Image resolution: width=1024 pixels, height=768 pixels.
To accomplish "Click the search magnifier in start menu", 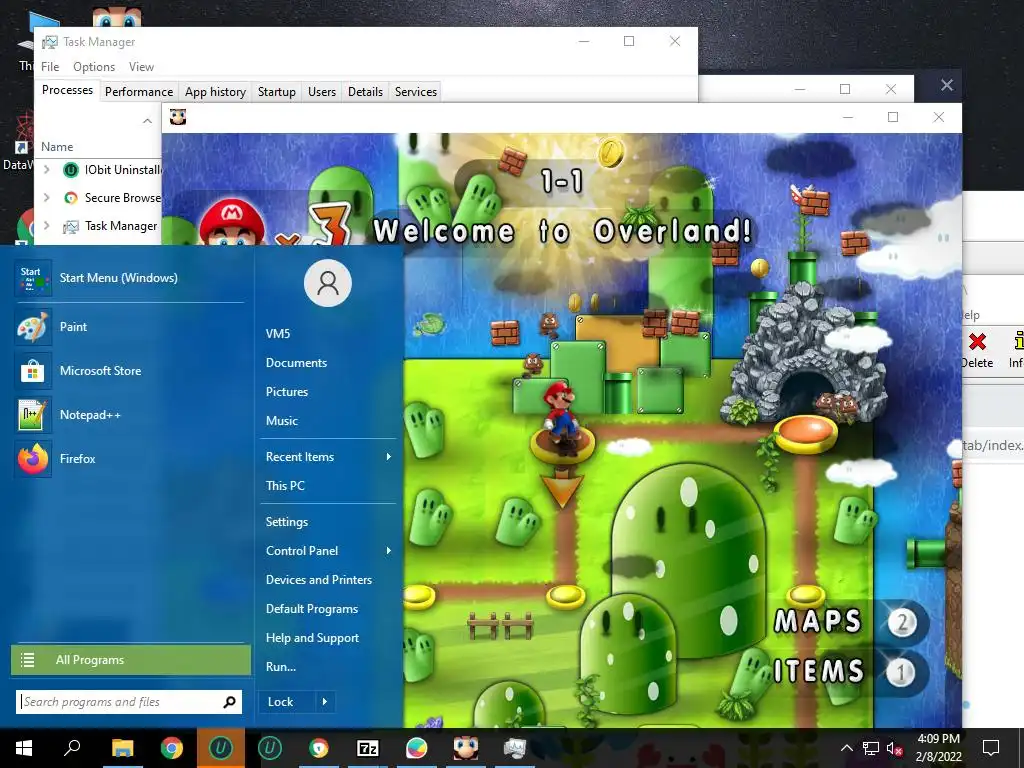I will [x=229, y=702].
